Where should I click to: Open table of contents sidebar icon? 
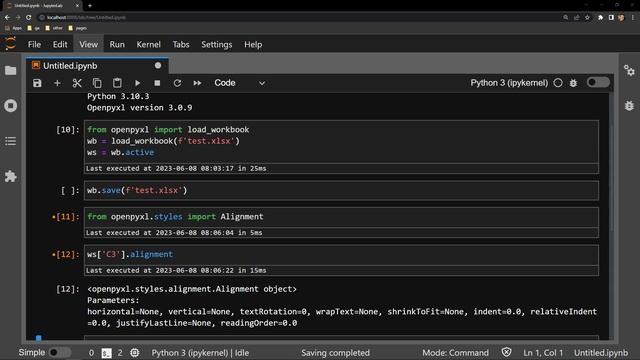pos(11,141)
